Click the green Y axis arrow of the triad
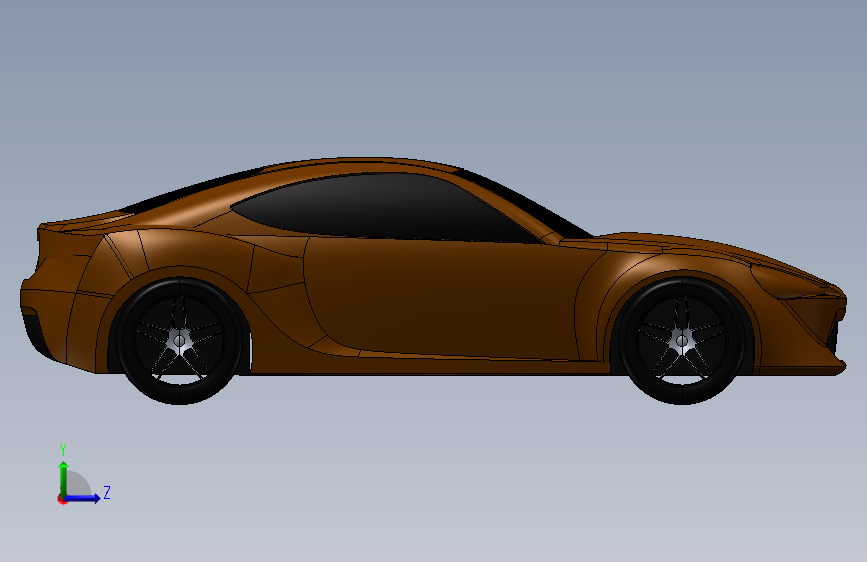 (64, 478)
